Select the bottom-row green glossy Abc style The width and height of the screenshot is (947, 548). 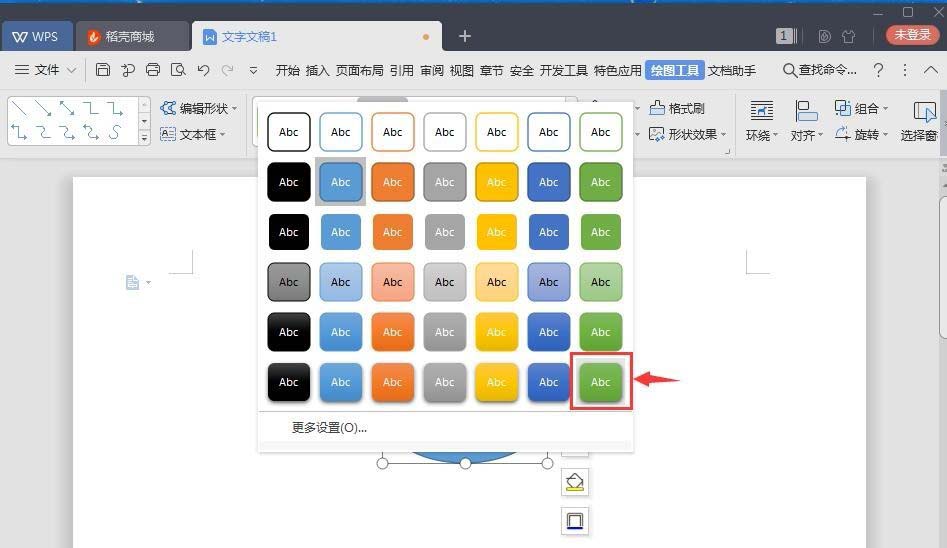600,382
